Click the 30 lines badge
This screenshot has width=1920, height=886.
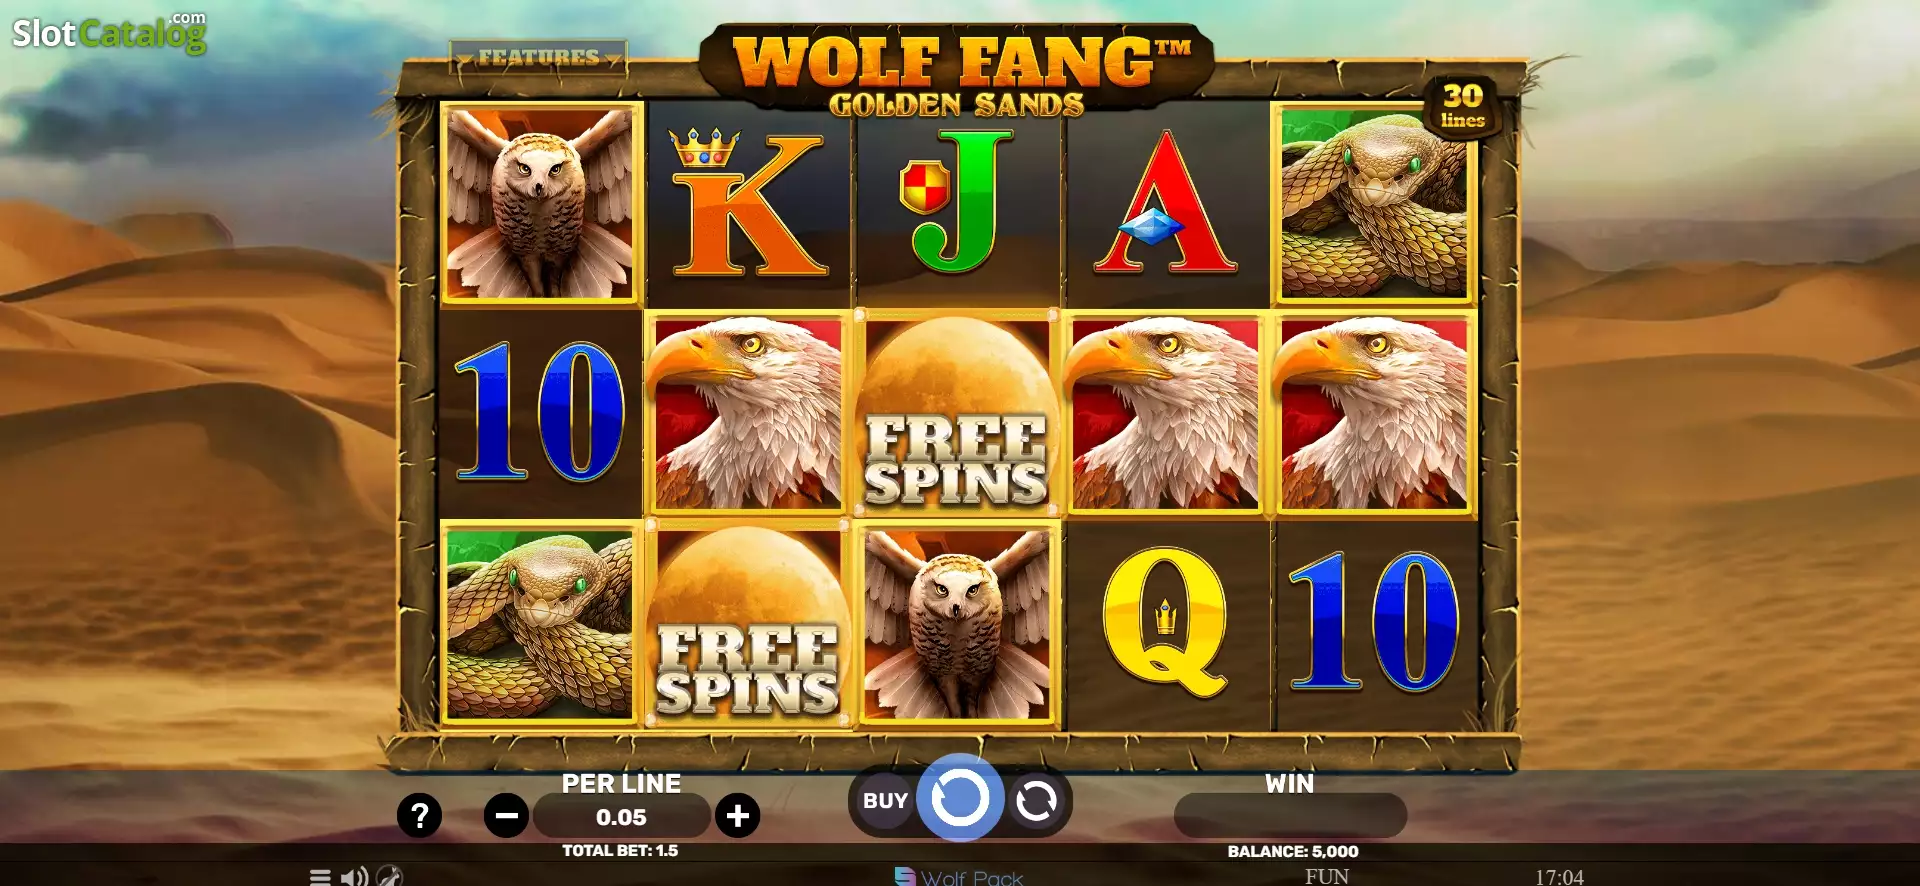coord(1462,106)
